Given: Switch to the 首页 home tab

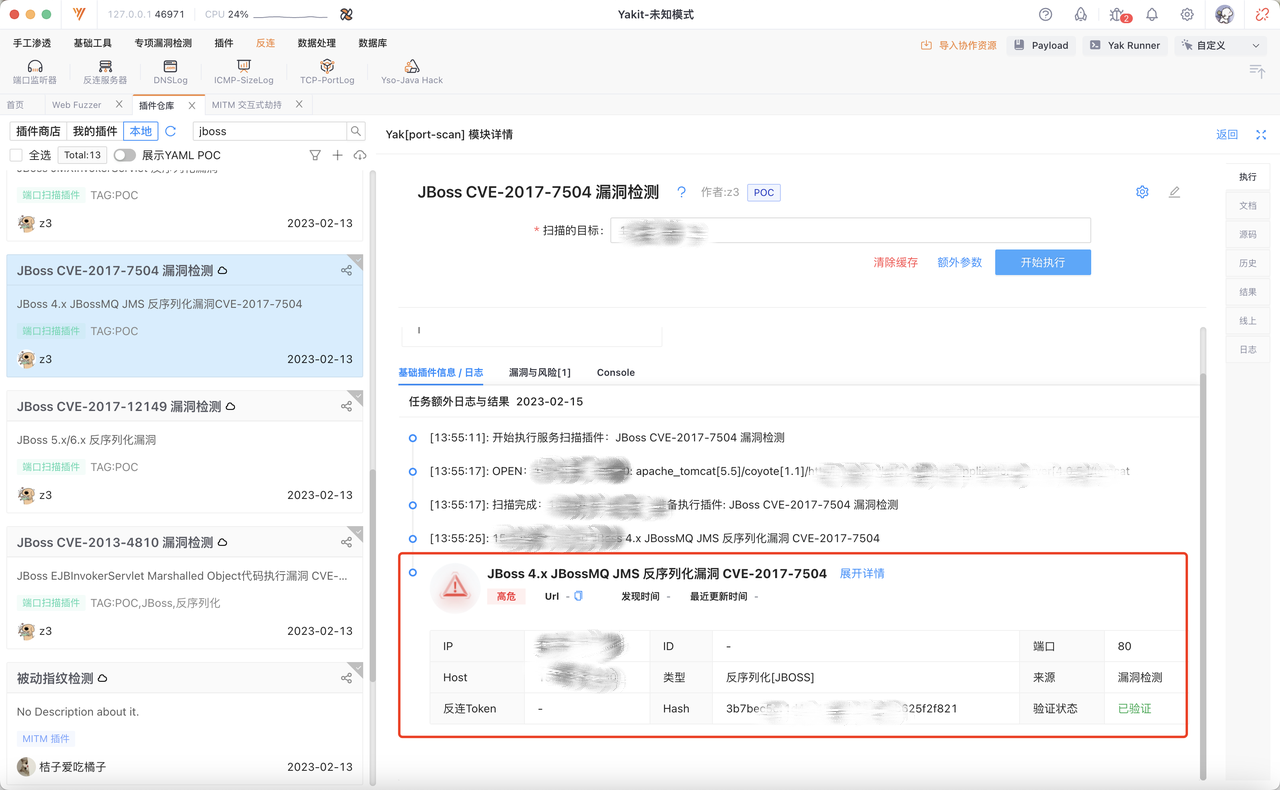Looking at the screenshot, I should pos(15,105).
